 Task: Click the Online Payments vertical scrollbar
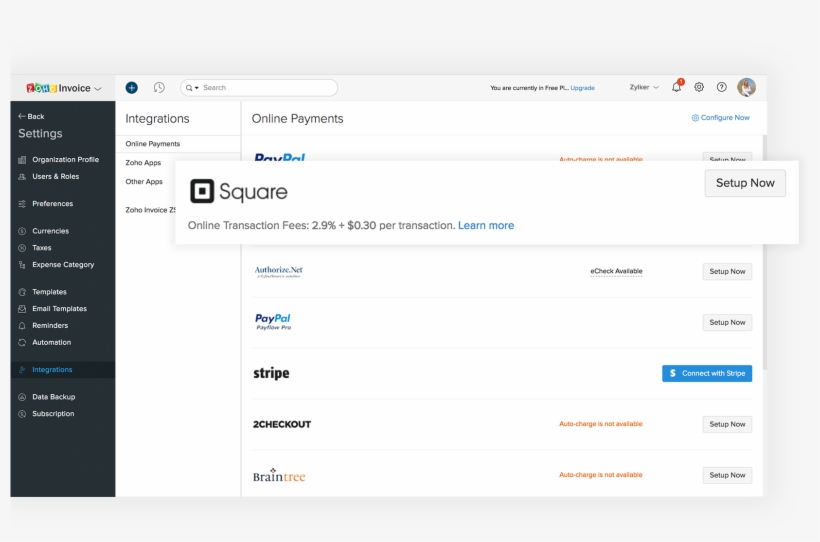(x=765, y=253)
